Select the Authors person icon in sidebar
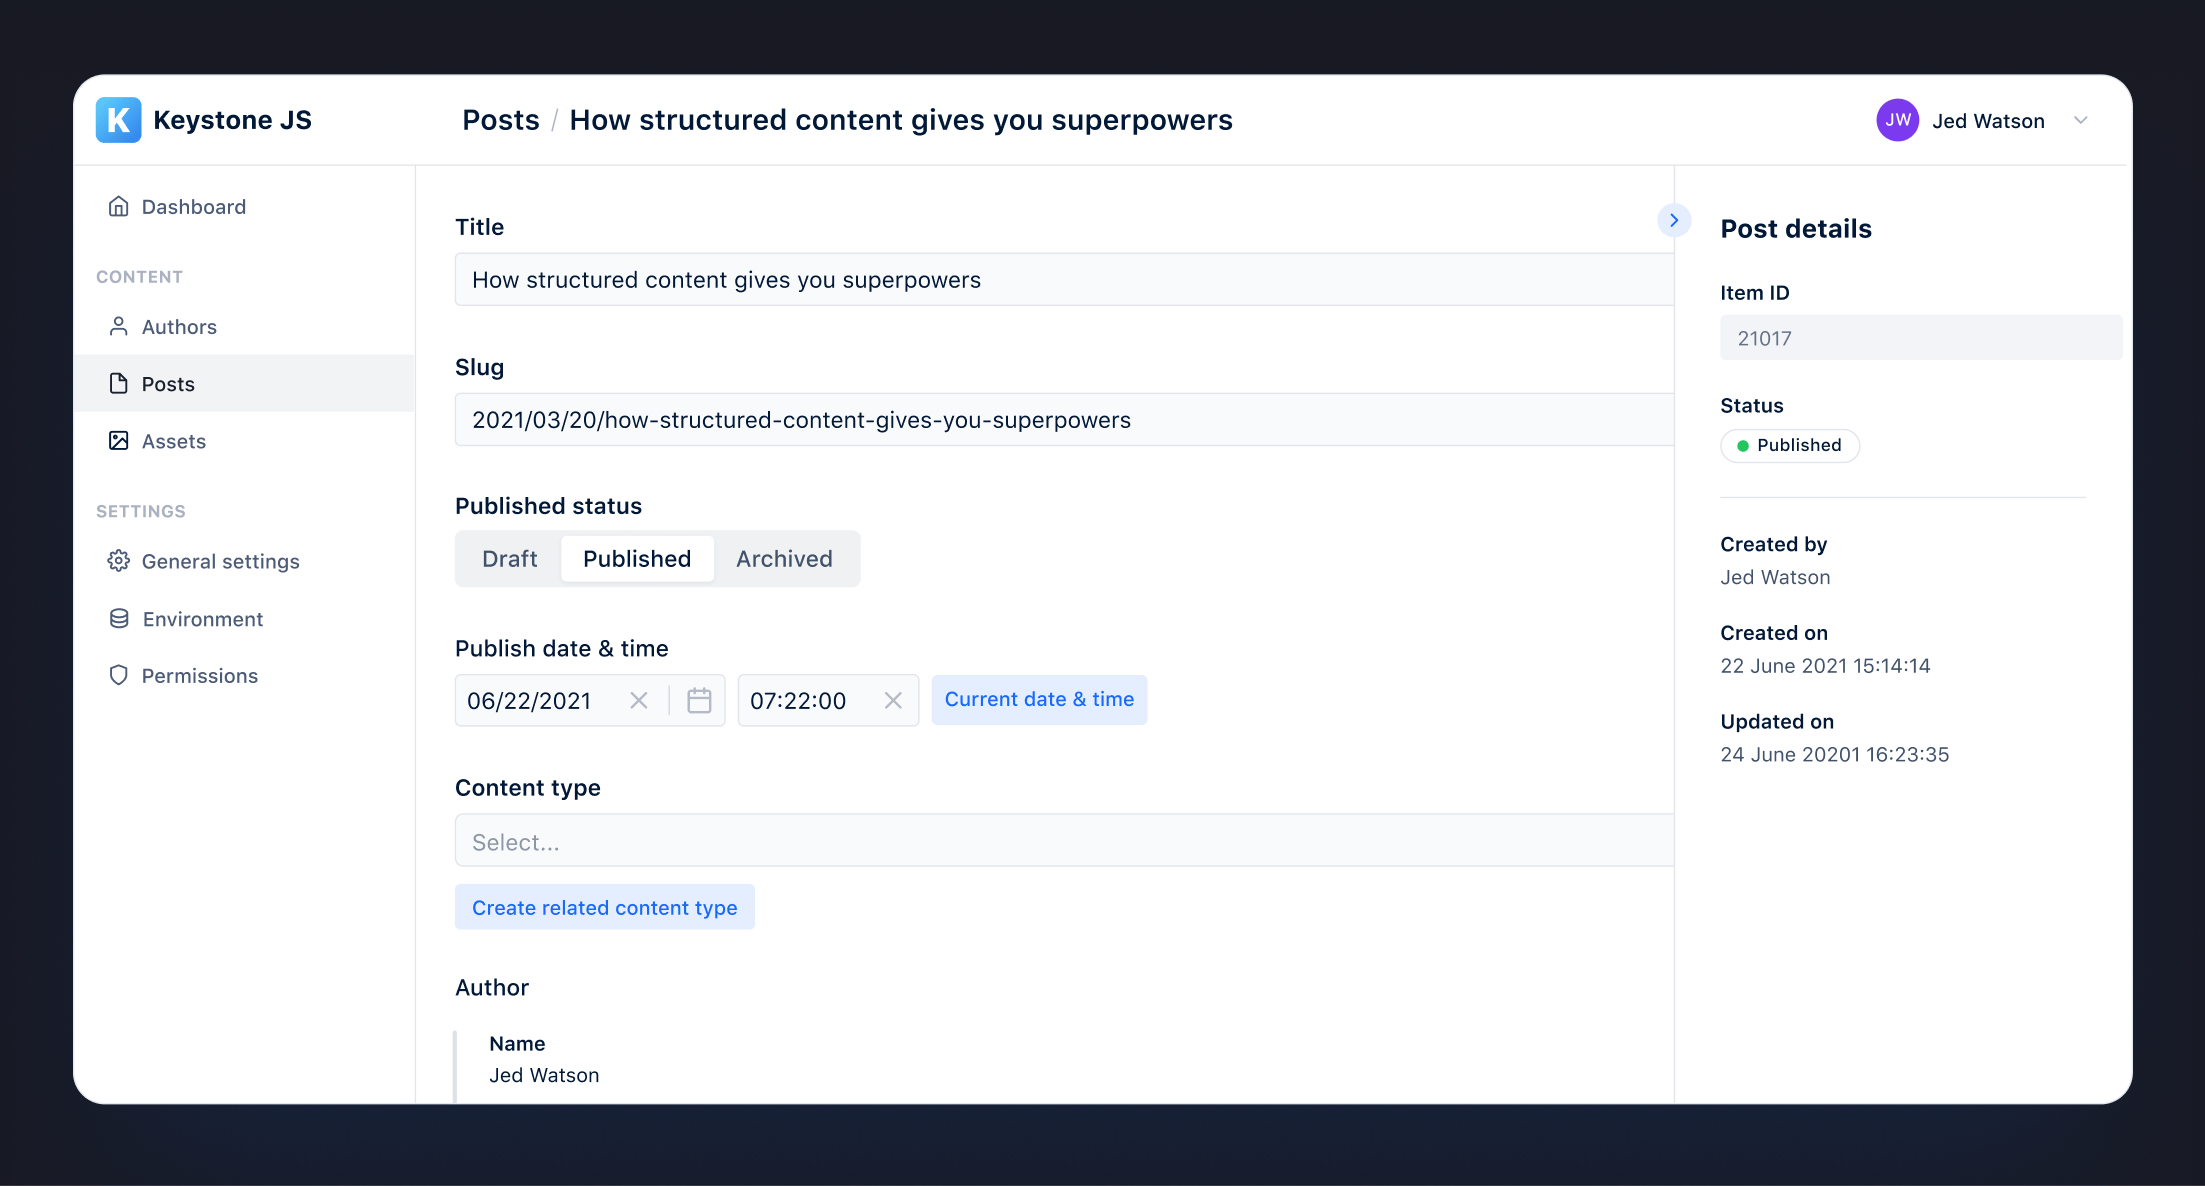Screen dimensions: 2205x1186 [x=118, y=326]
